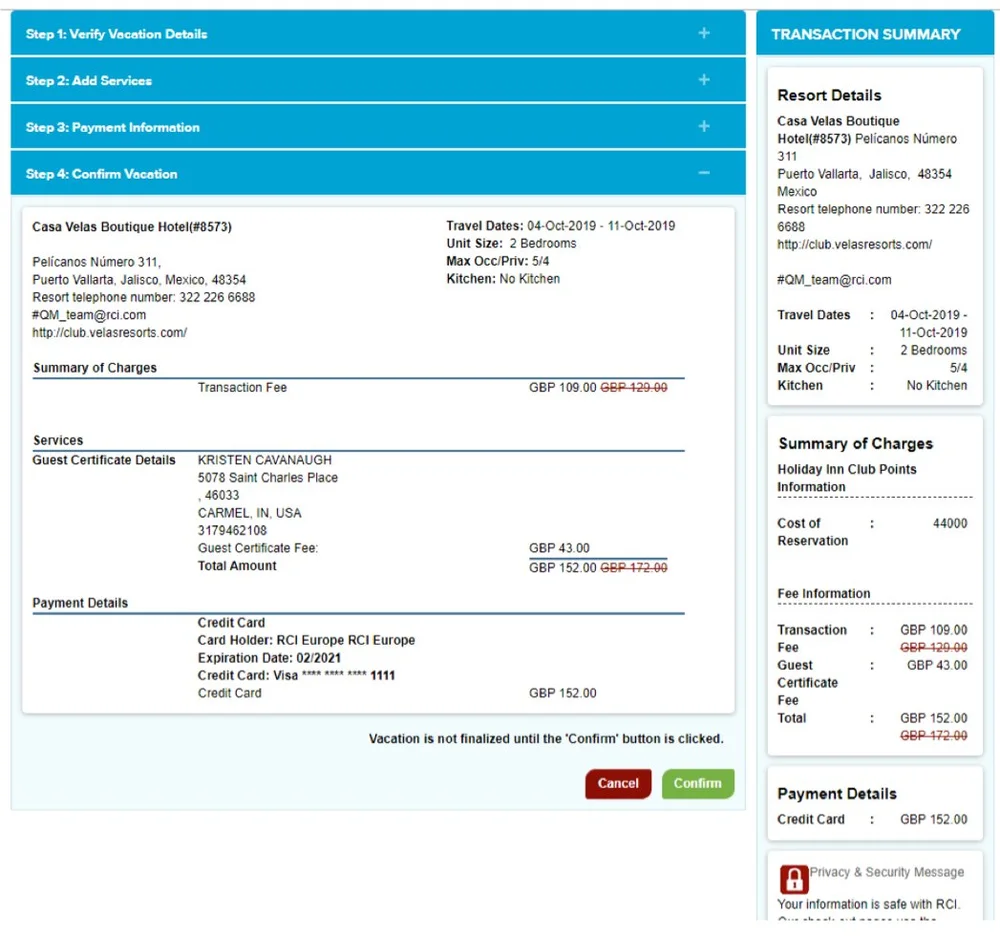Select Step 4: Confirm Vacation header
The width and height of the screenshot is (1000, 939).
378,173
